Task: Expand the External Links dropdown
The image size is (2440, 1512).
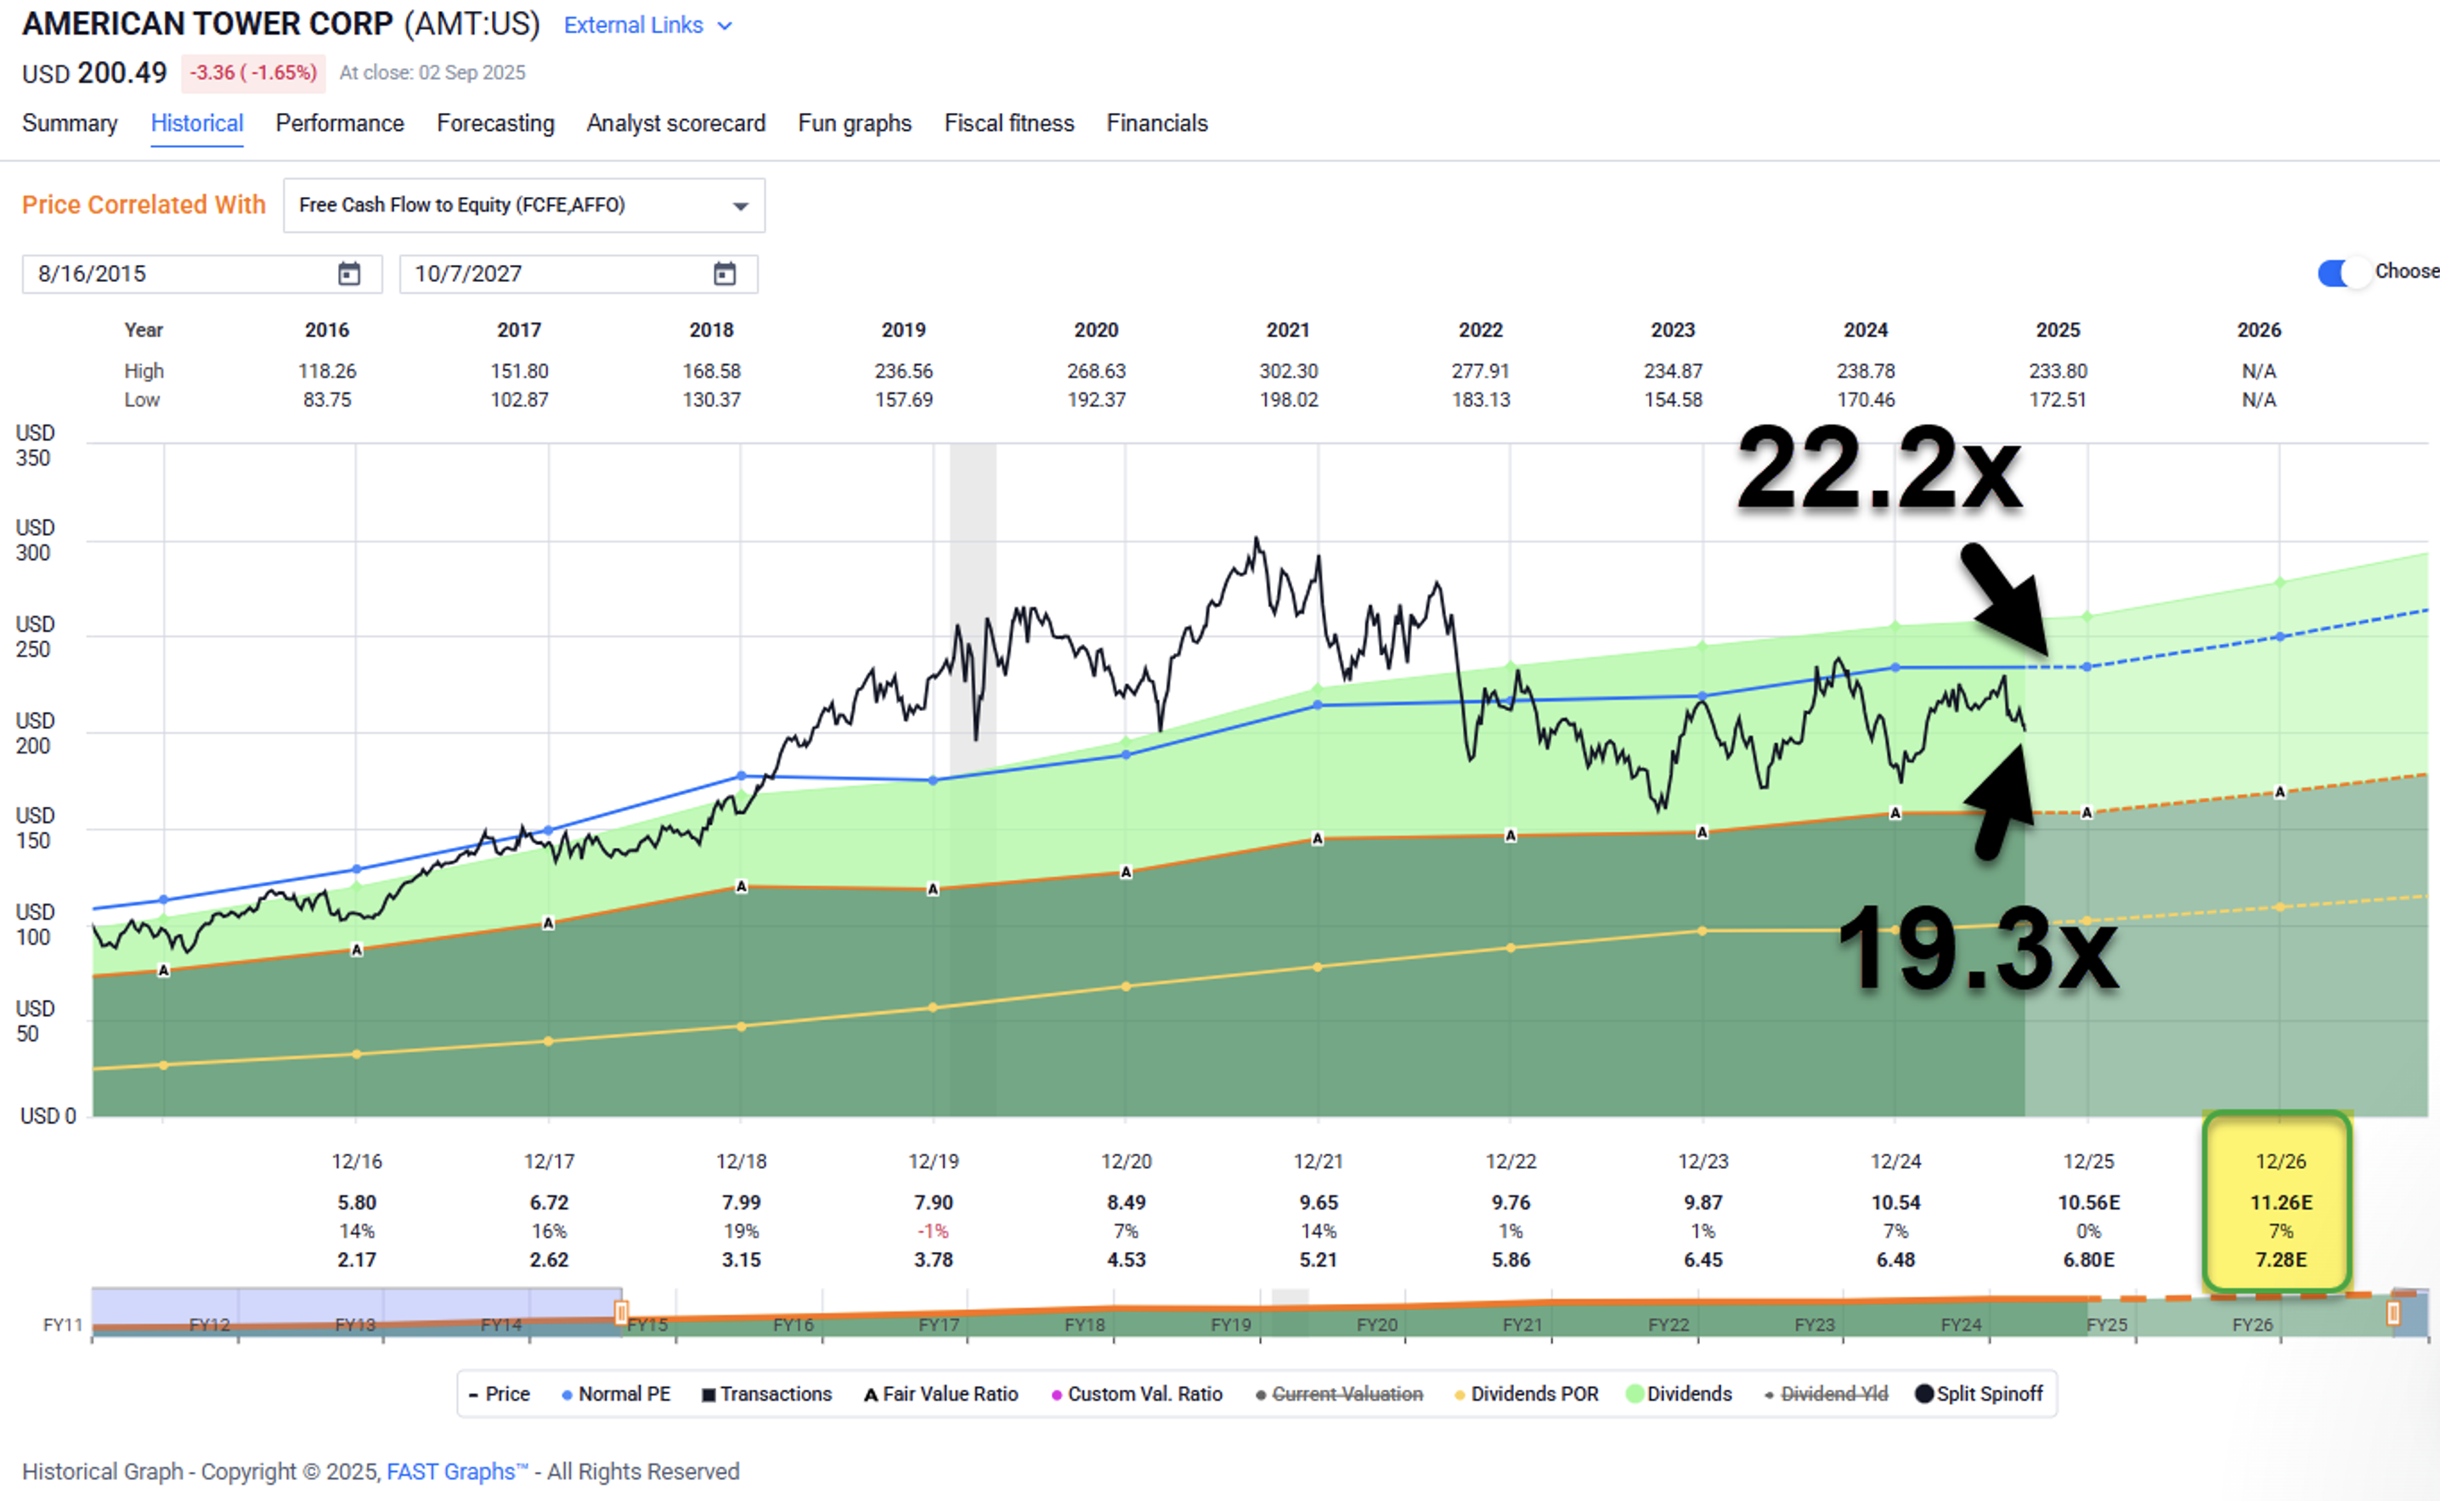Action: pos(647,25)
